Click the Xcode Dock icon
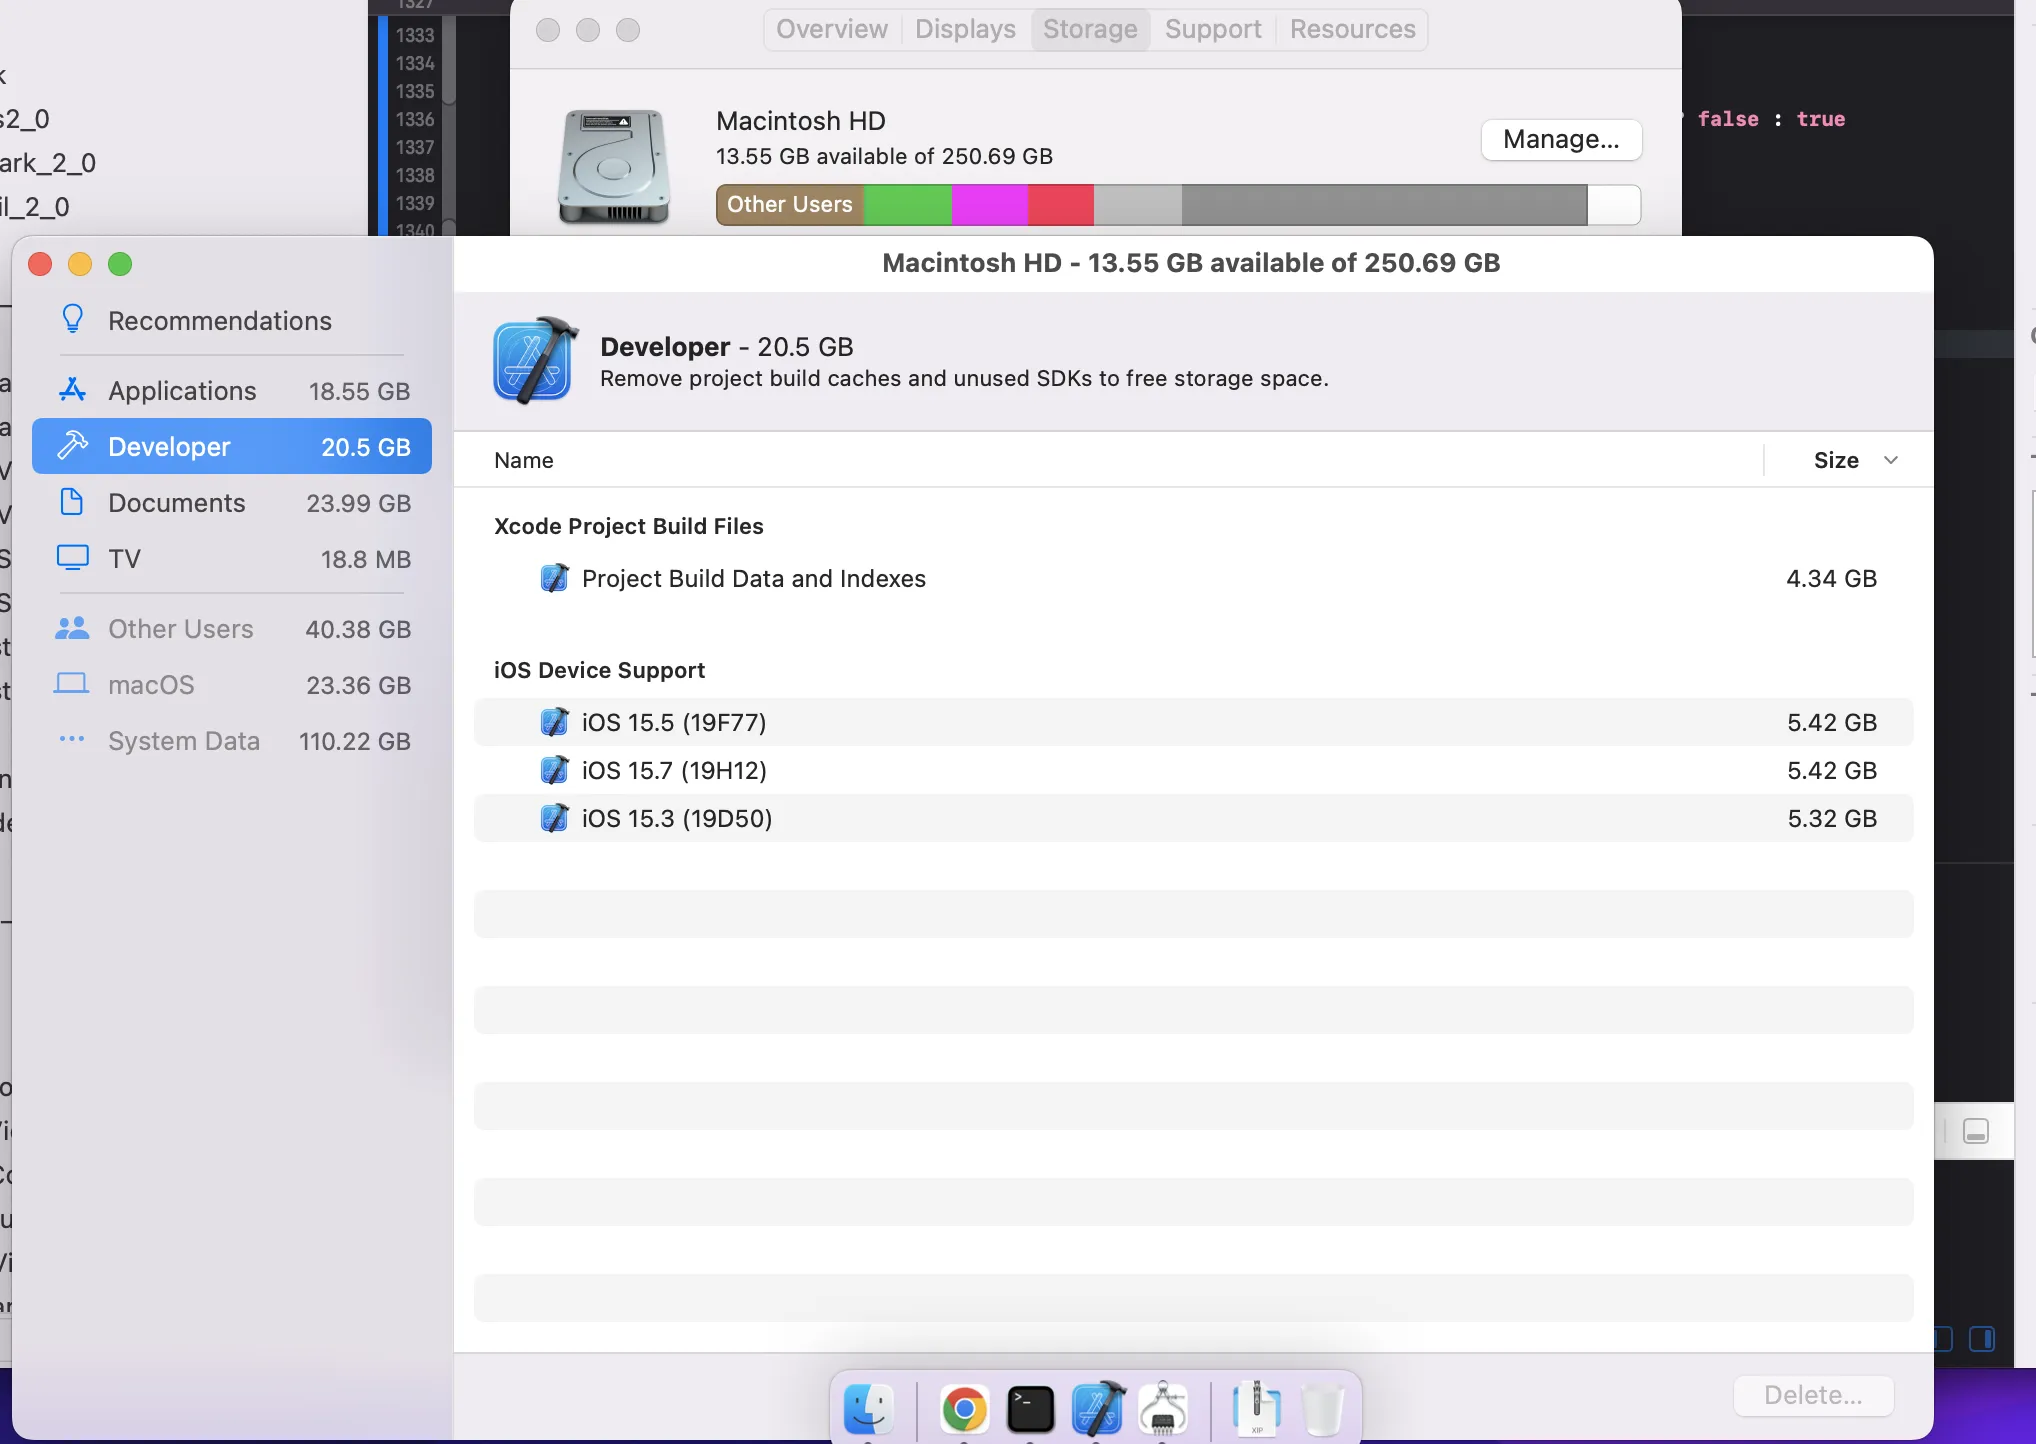The height and width of the screenshot is (1444, 2036). 1097,1409
